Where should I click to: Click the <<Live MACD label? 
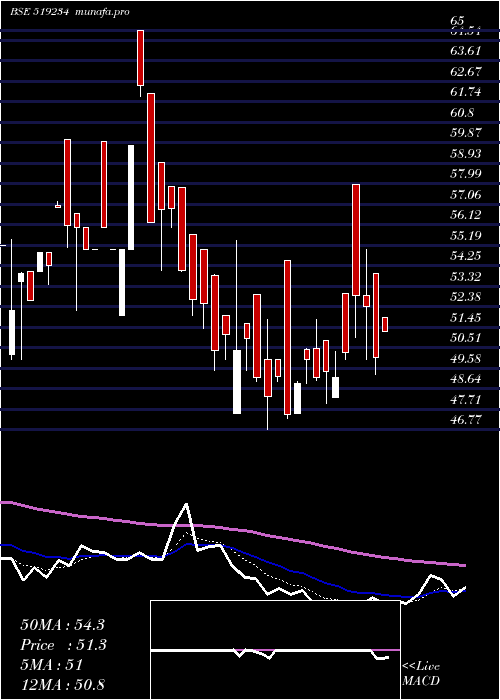click(421, 674)
